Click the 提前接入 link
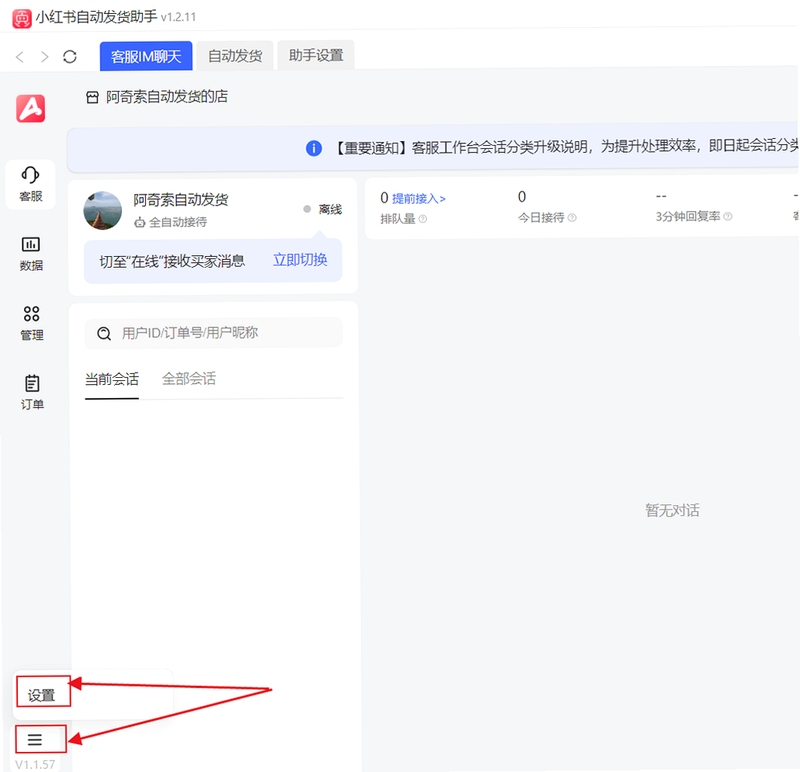The image size is (800, 772). 418,198
